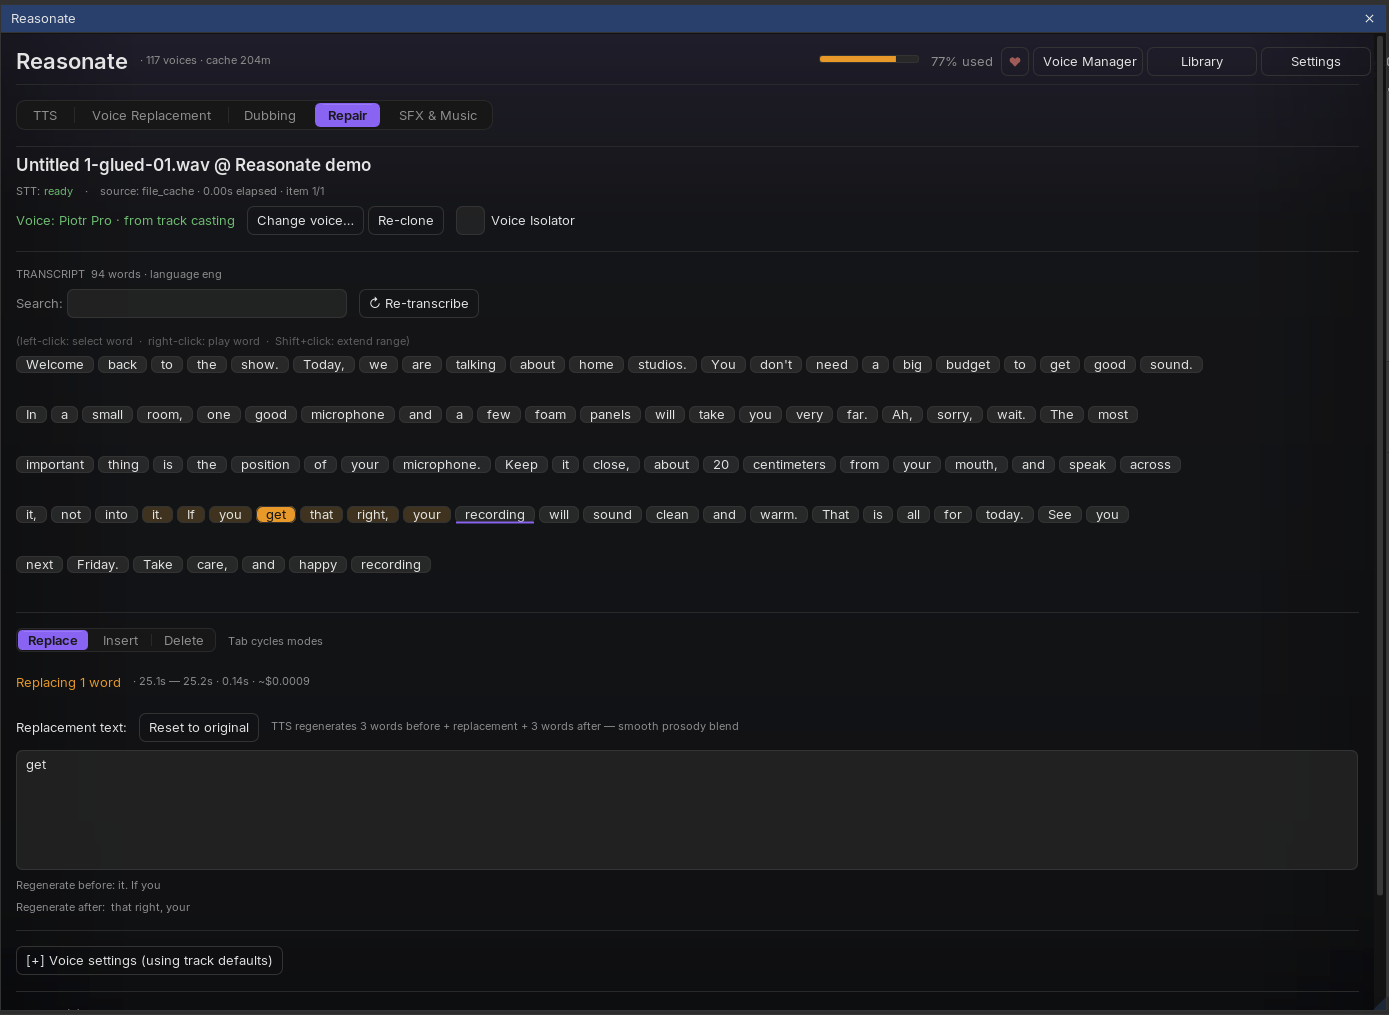Viewport: 1389px width, 1015px height.
Task: Click the replacement text area
Action: click(x=687, y=810)
